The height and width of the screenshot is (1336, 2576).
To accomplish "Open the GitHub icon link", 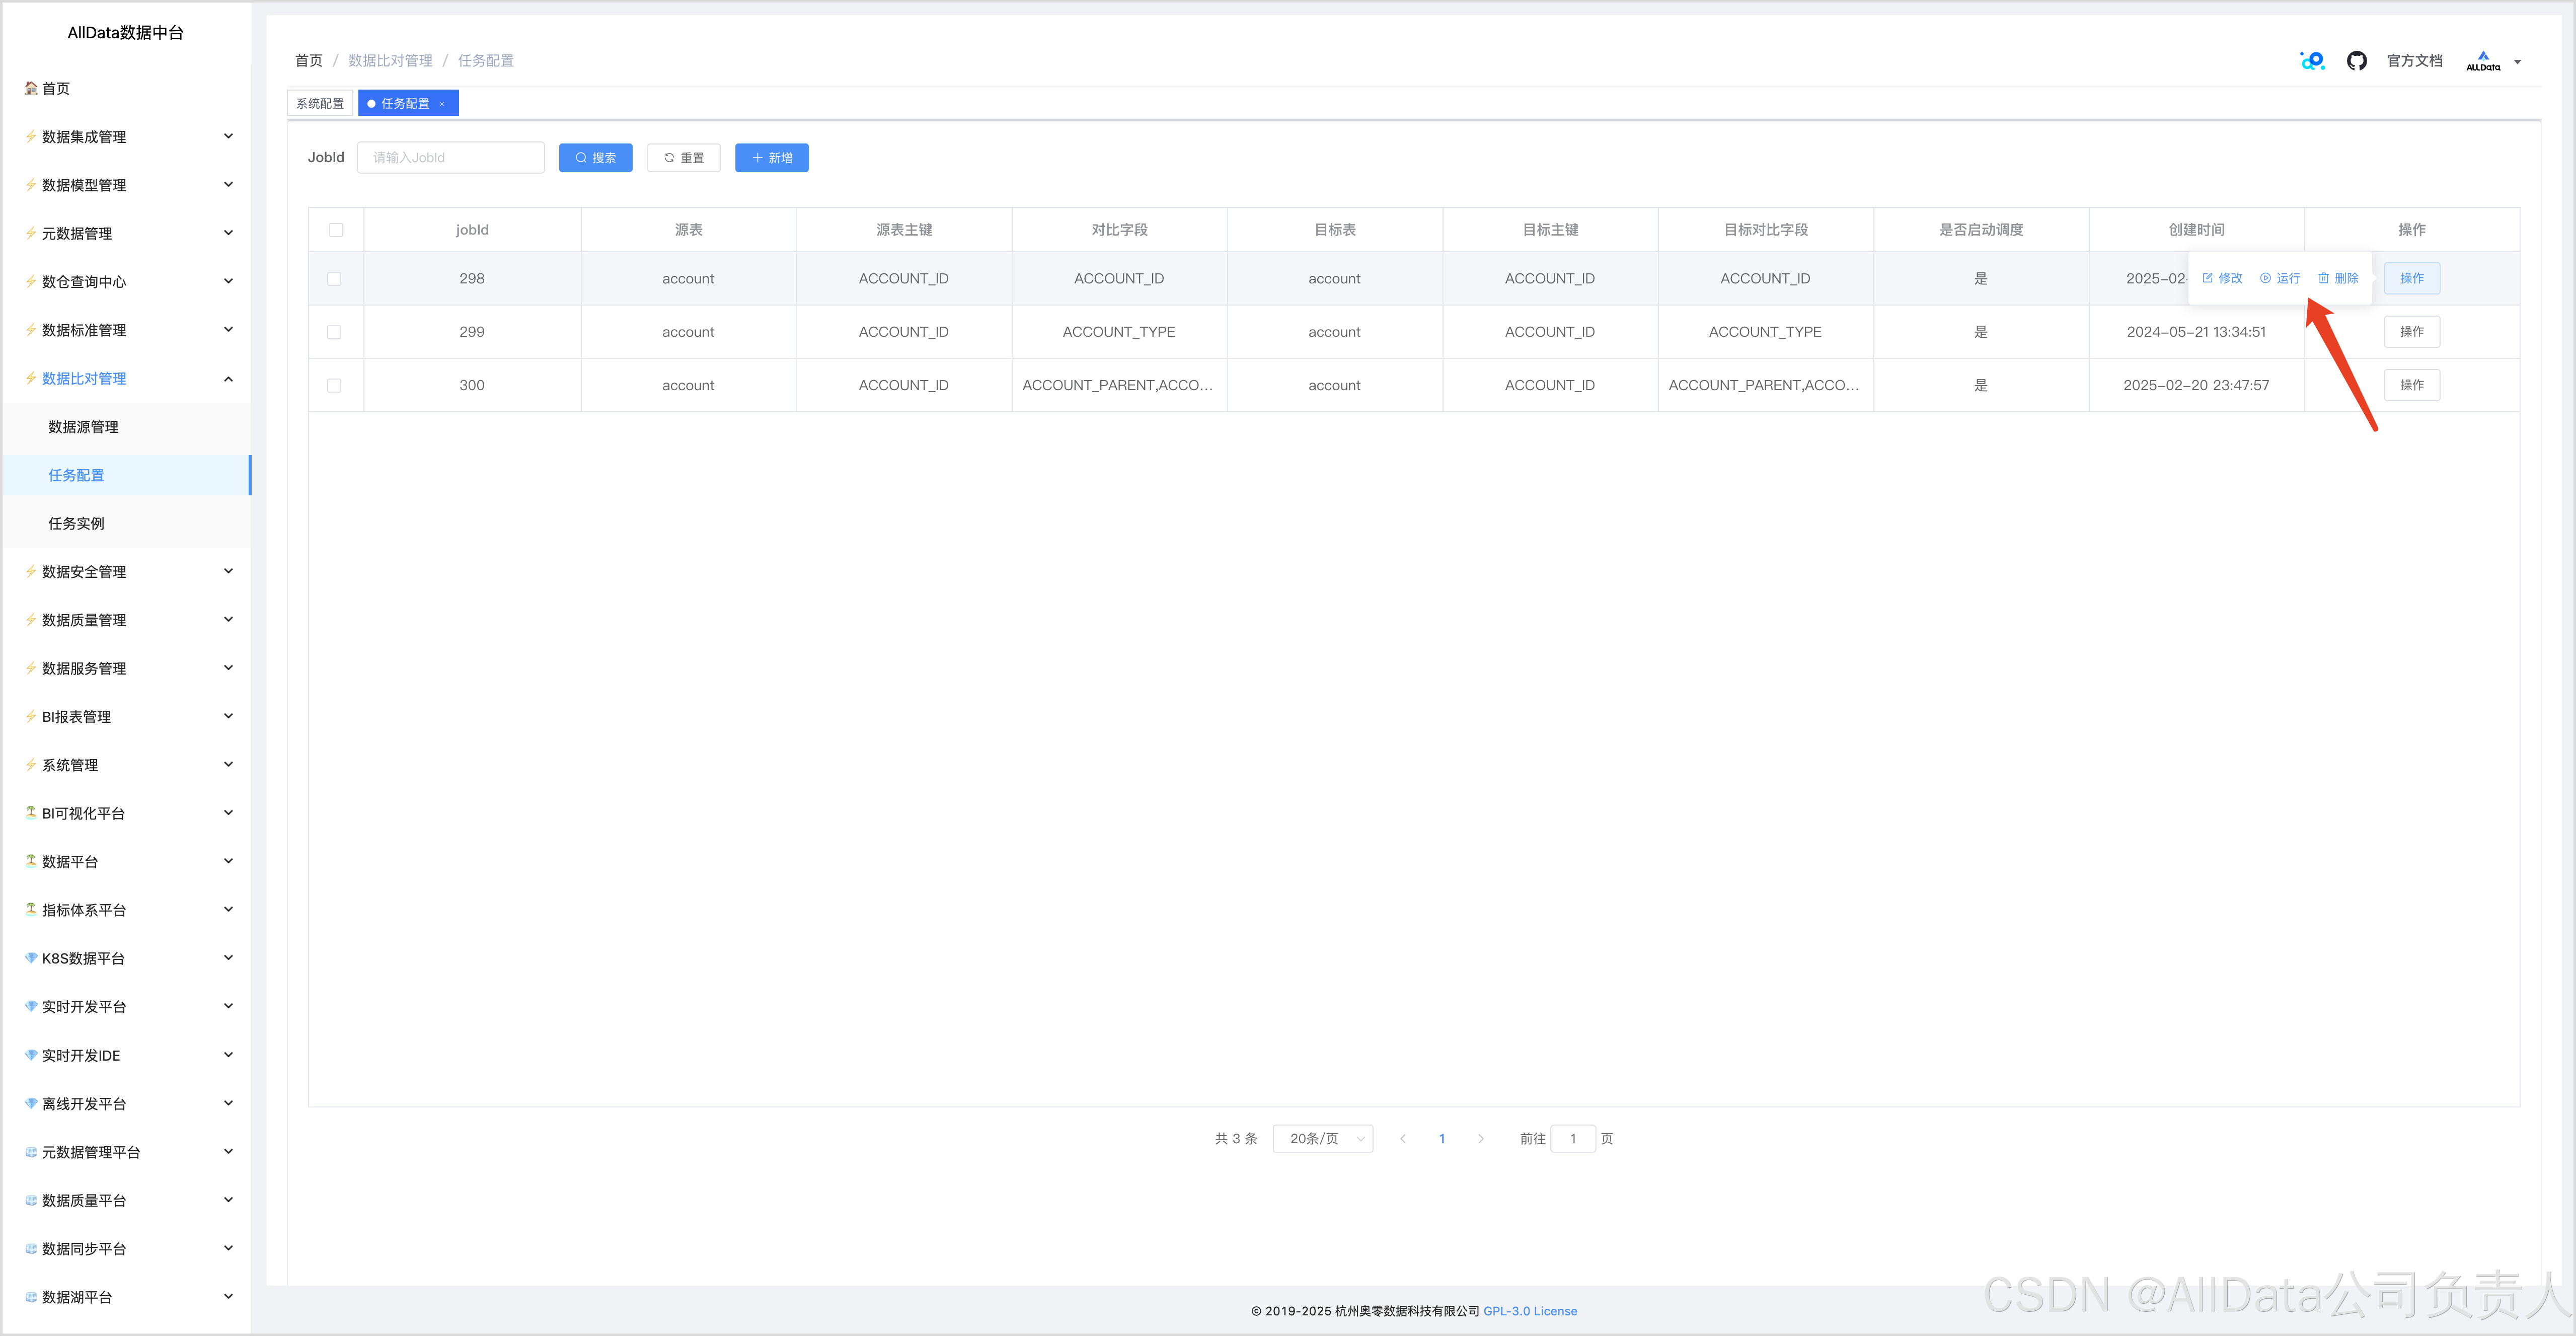I will click(x=2356, y=61).
